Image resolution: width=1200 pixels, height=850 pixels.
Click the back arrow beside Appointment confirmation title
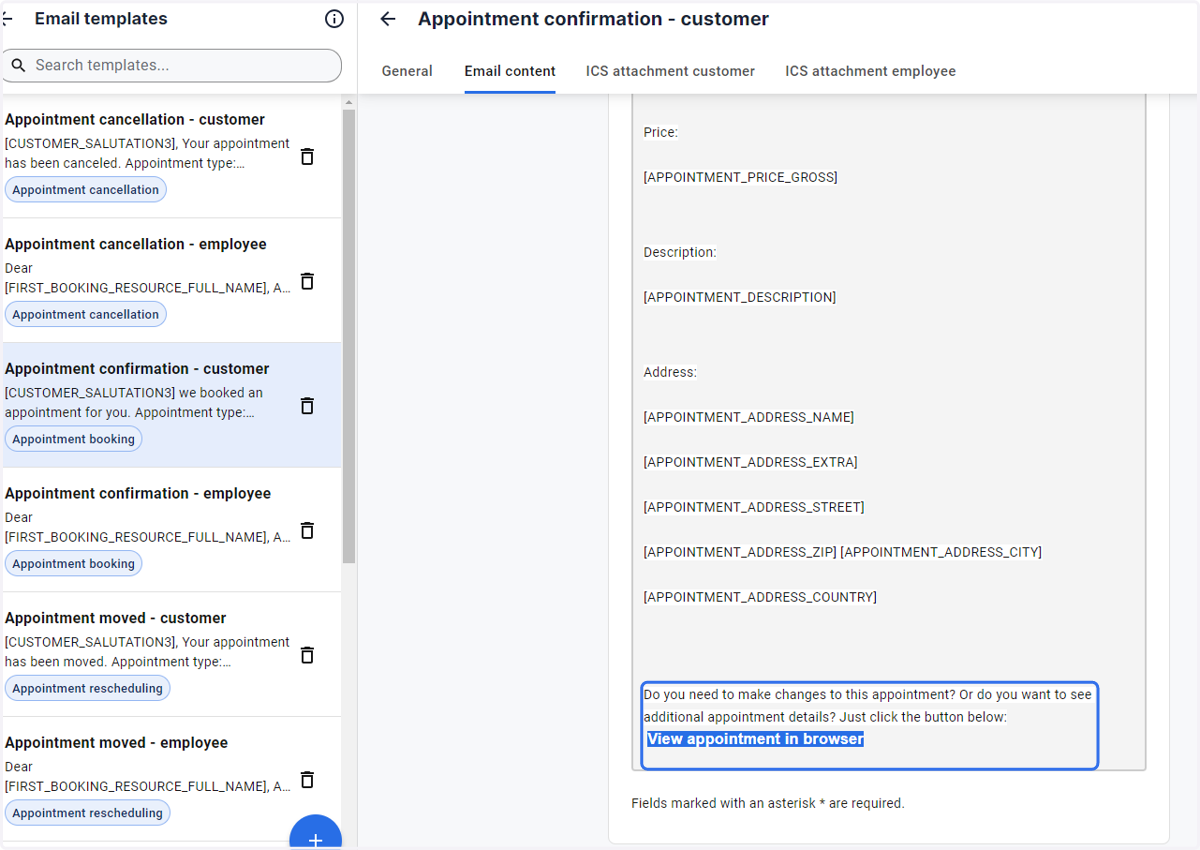tap(388, 19)
